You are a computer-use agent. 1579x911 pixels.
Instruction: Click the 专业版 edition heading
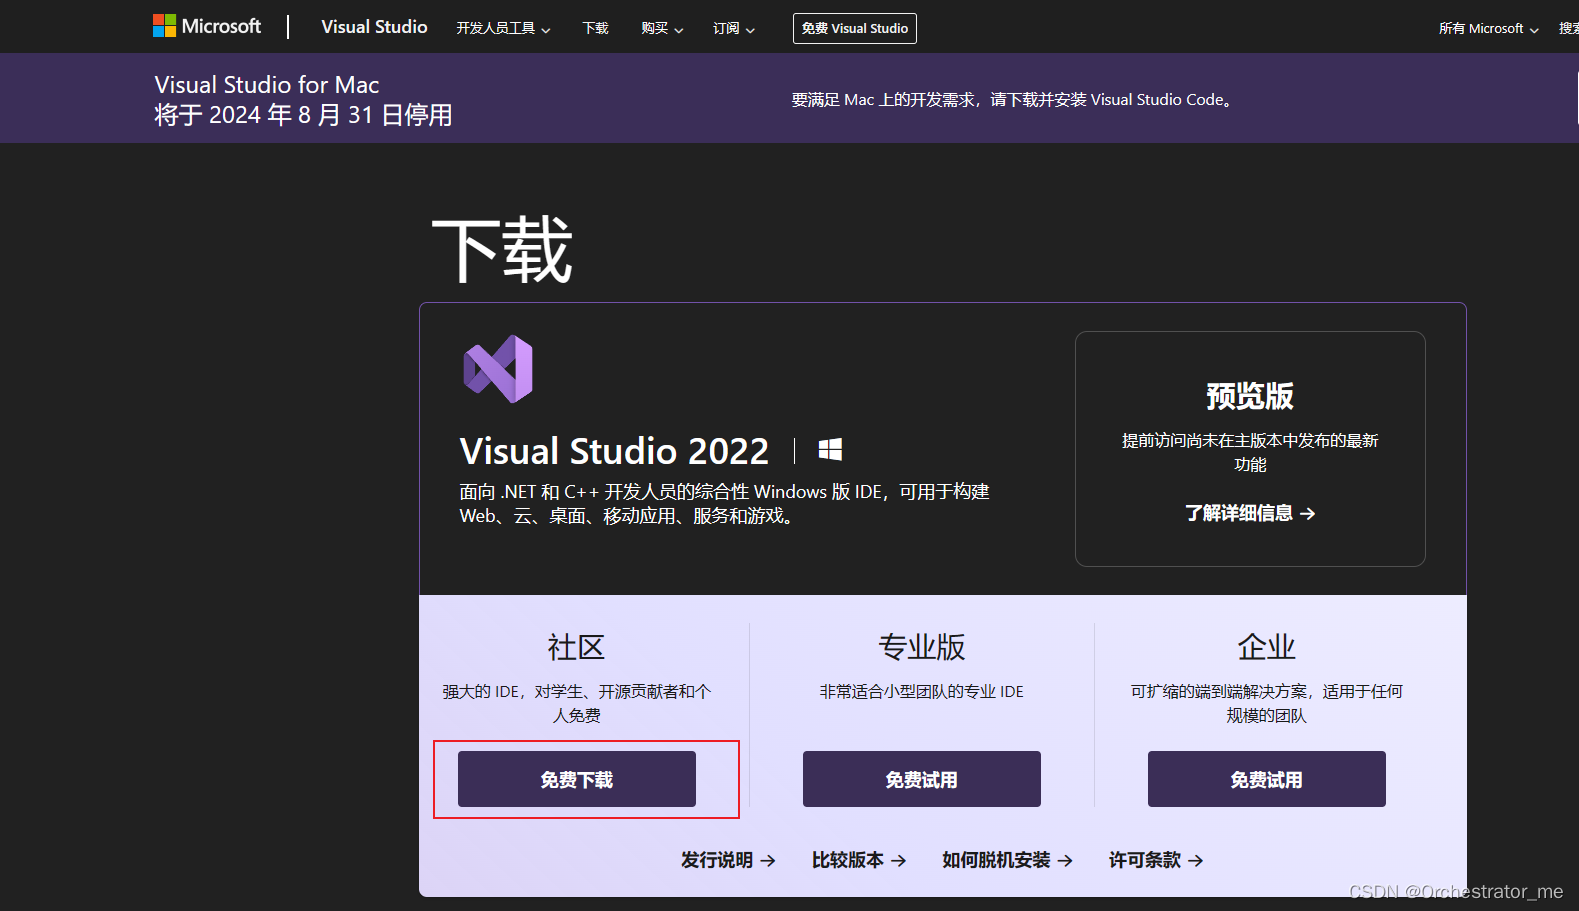coord(922,647)
